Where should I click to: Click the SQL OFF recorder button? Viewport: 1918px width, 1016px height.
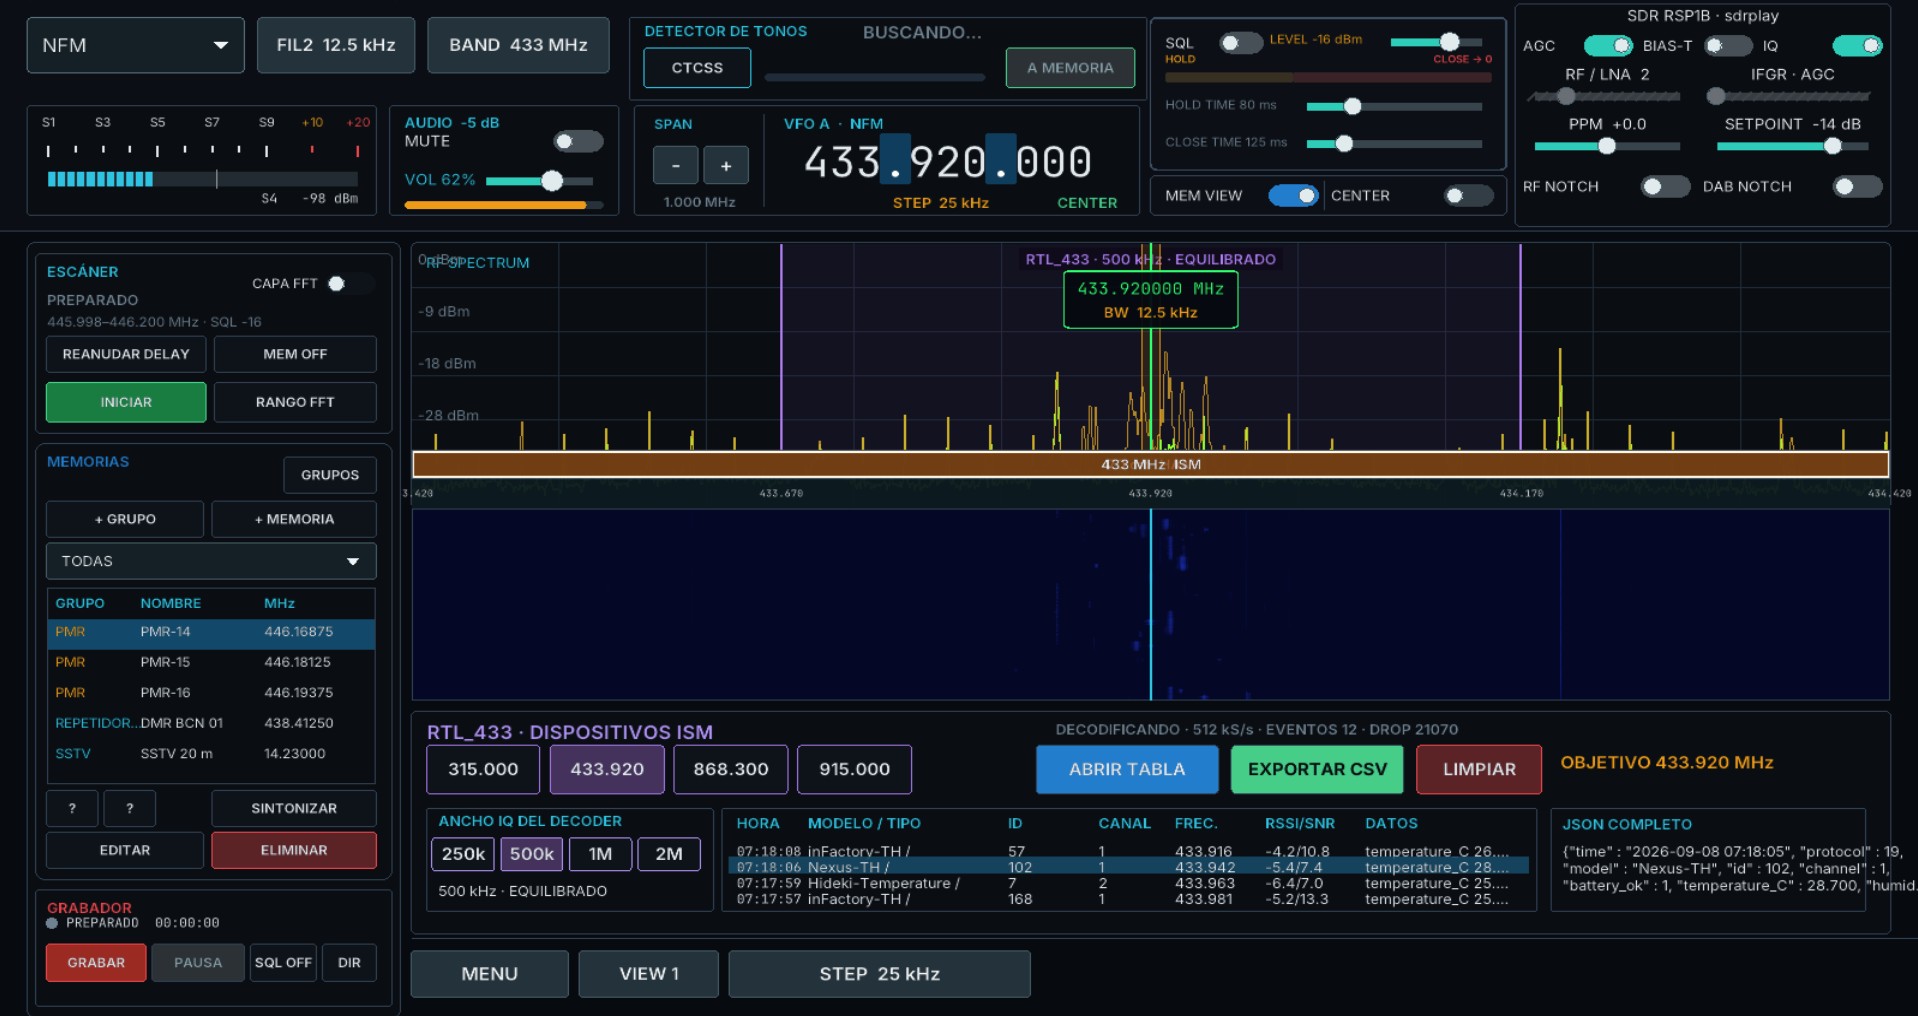(283, 963)
